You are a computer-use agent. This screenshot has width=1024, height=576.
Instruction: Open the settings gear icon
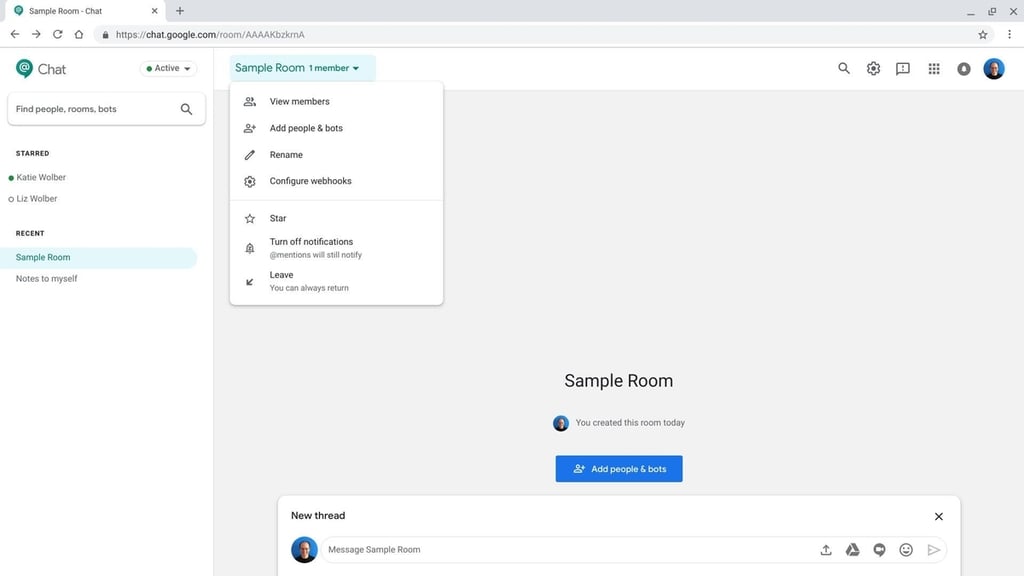click(x=873, y=68)
